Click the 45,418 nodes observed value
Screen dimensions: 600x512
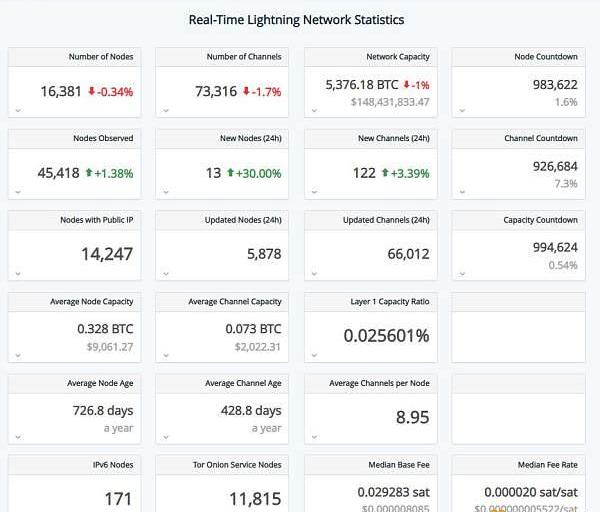59,173
